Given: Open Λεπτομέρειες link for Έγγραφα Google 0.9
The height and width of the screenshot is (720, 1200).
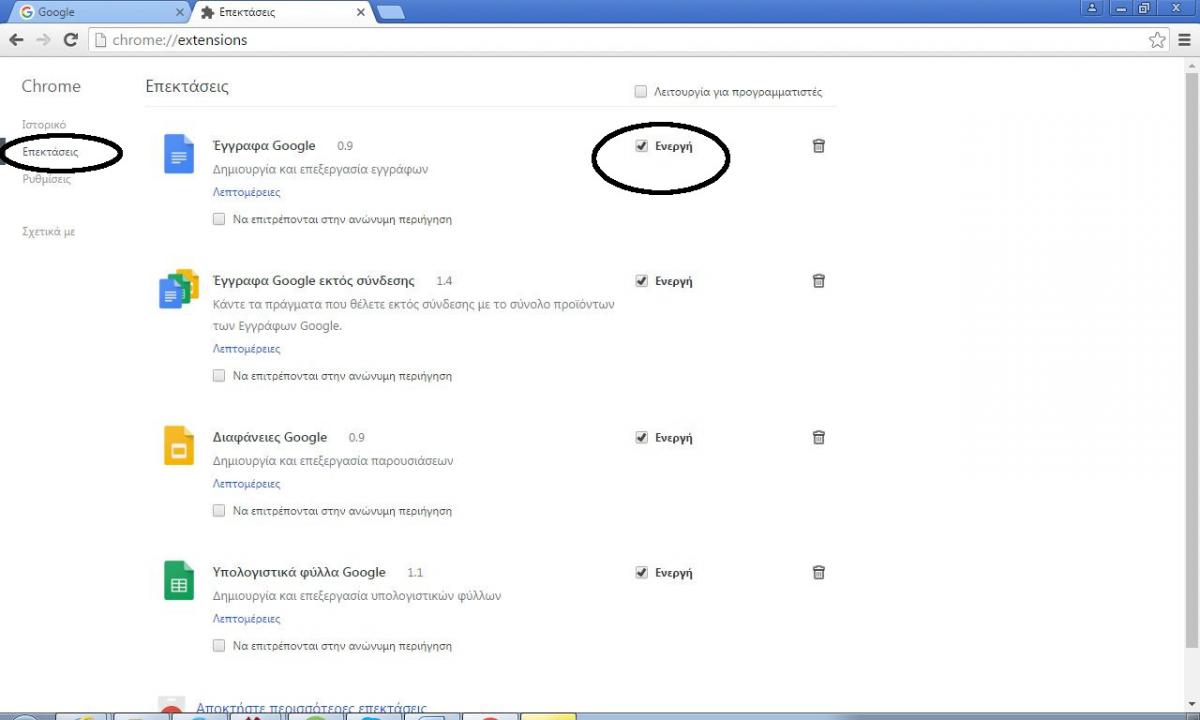Looking at the screenshot, I should 246,192.
